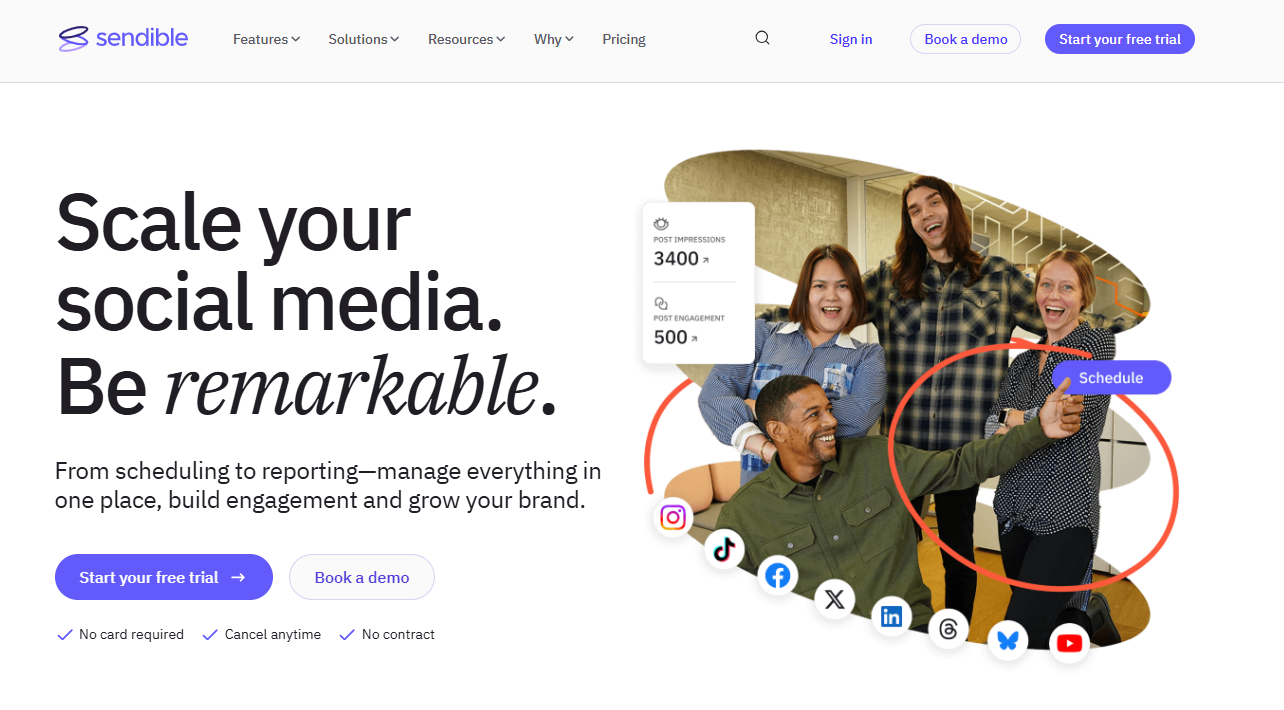Expand the Why menu

tap(554, 39)
